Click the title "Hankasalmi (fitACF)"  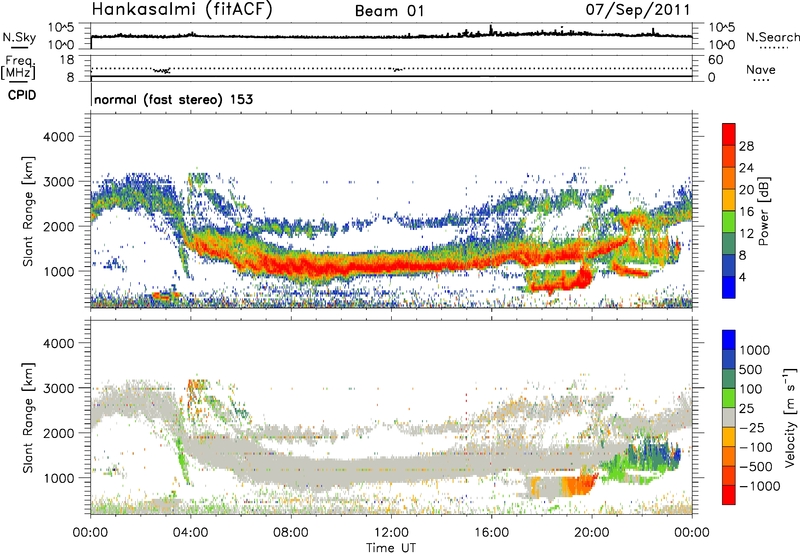click(182, 10)
